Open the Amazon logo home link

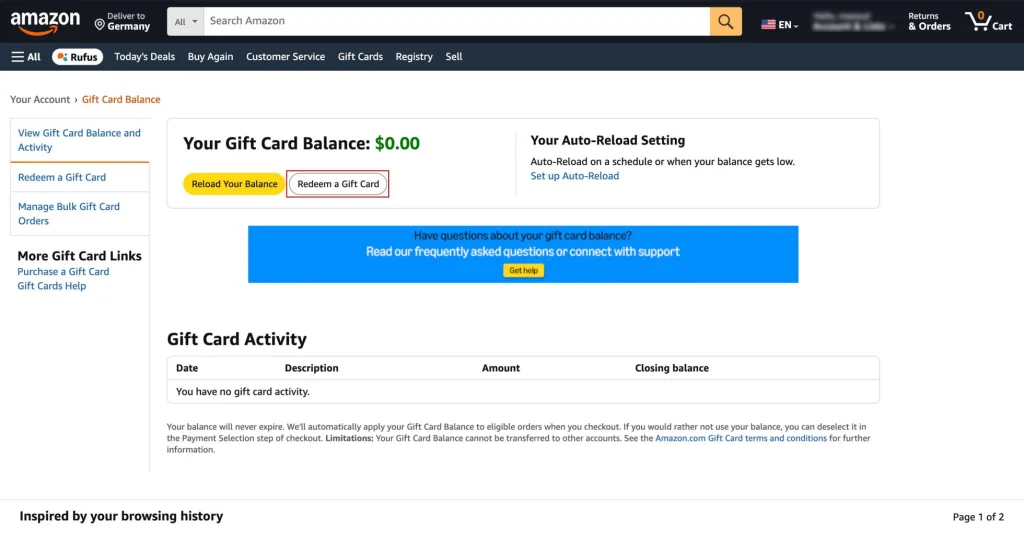point(45,23)
